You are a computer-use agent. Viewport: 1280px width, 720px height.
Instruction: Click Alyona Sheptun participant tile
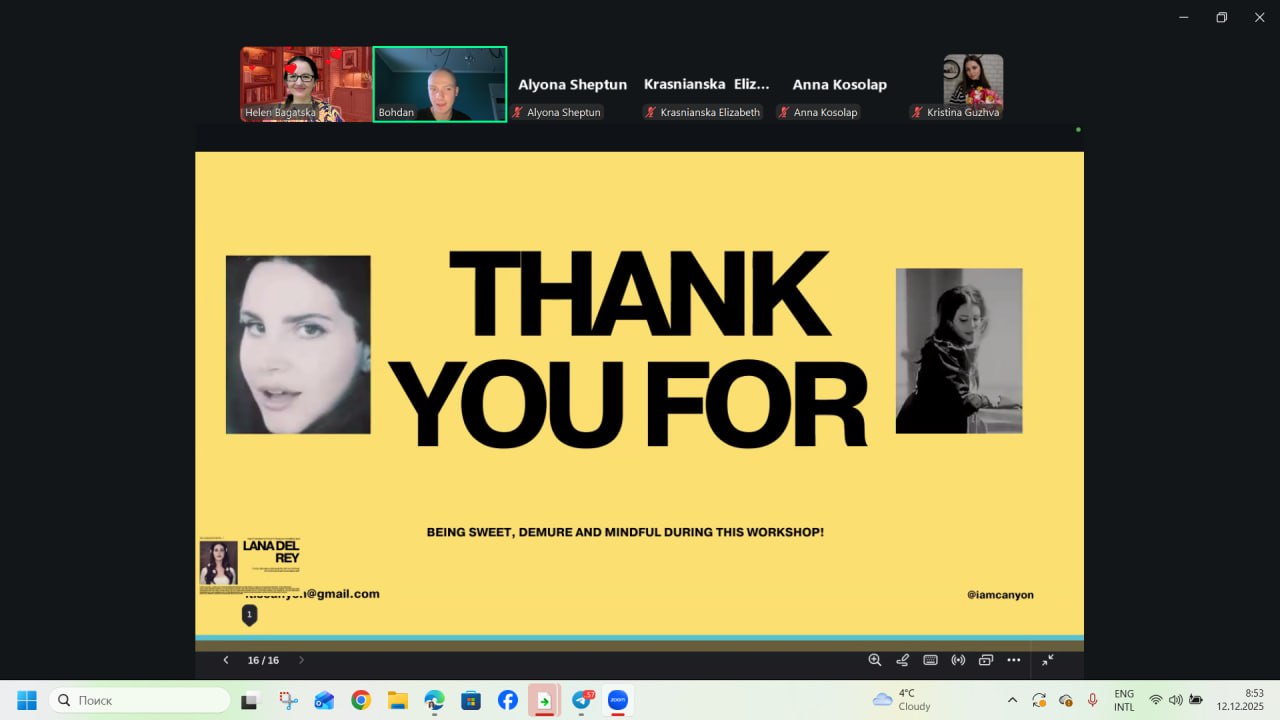pos(572,86)
